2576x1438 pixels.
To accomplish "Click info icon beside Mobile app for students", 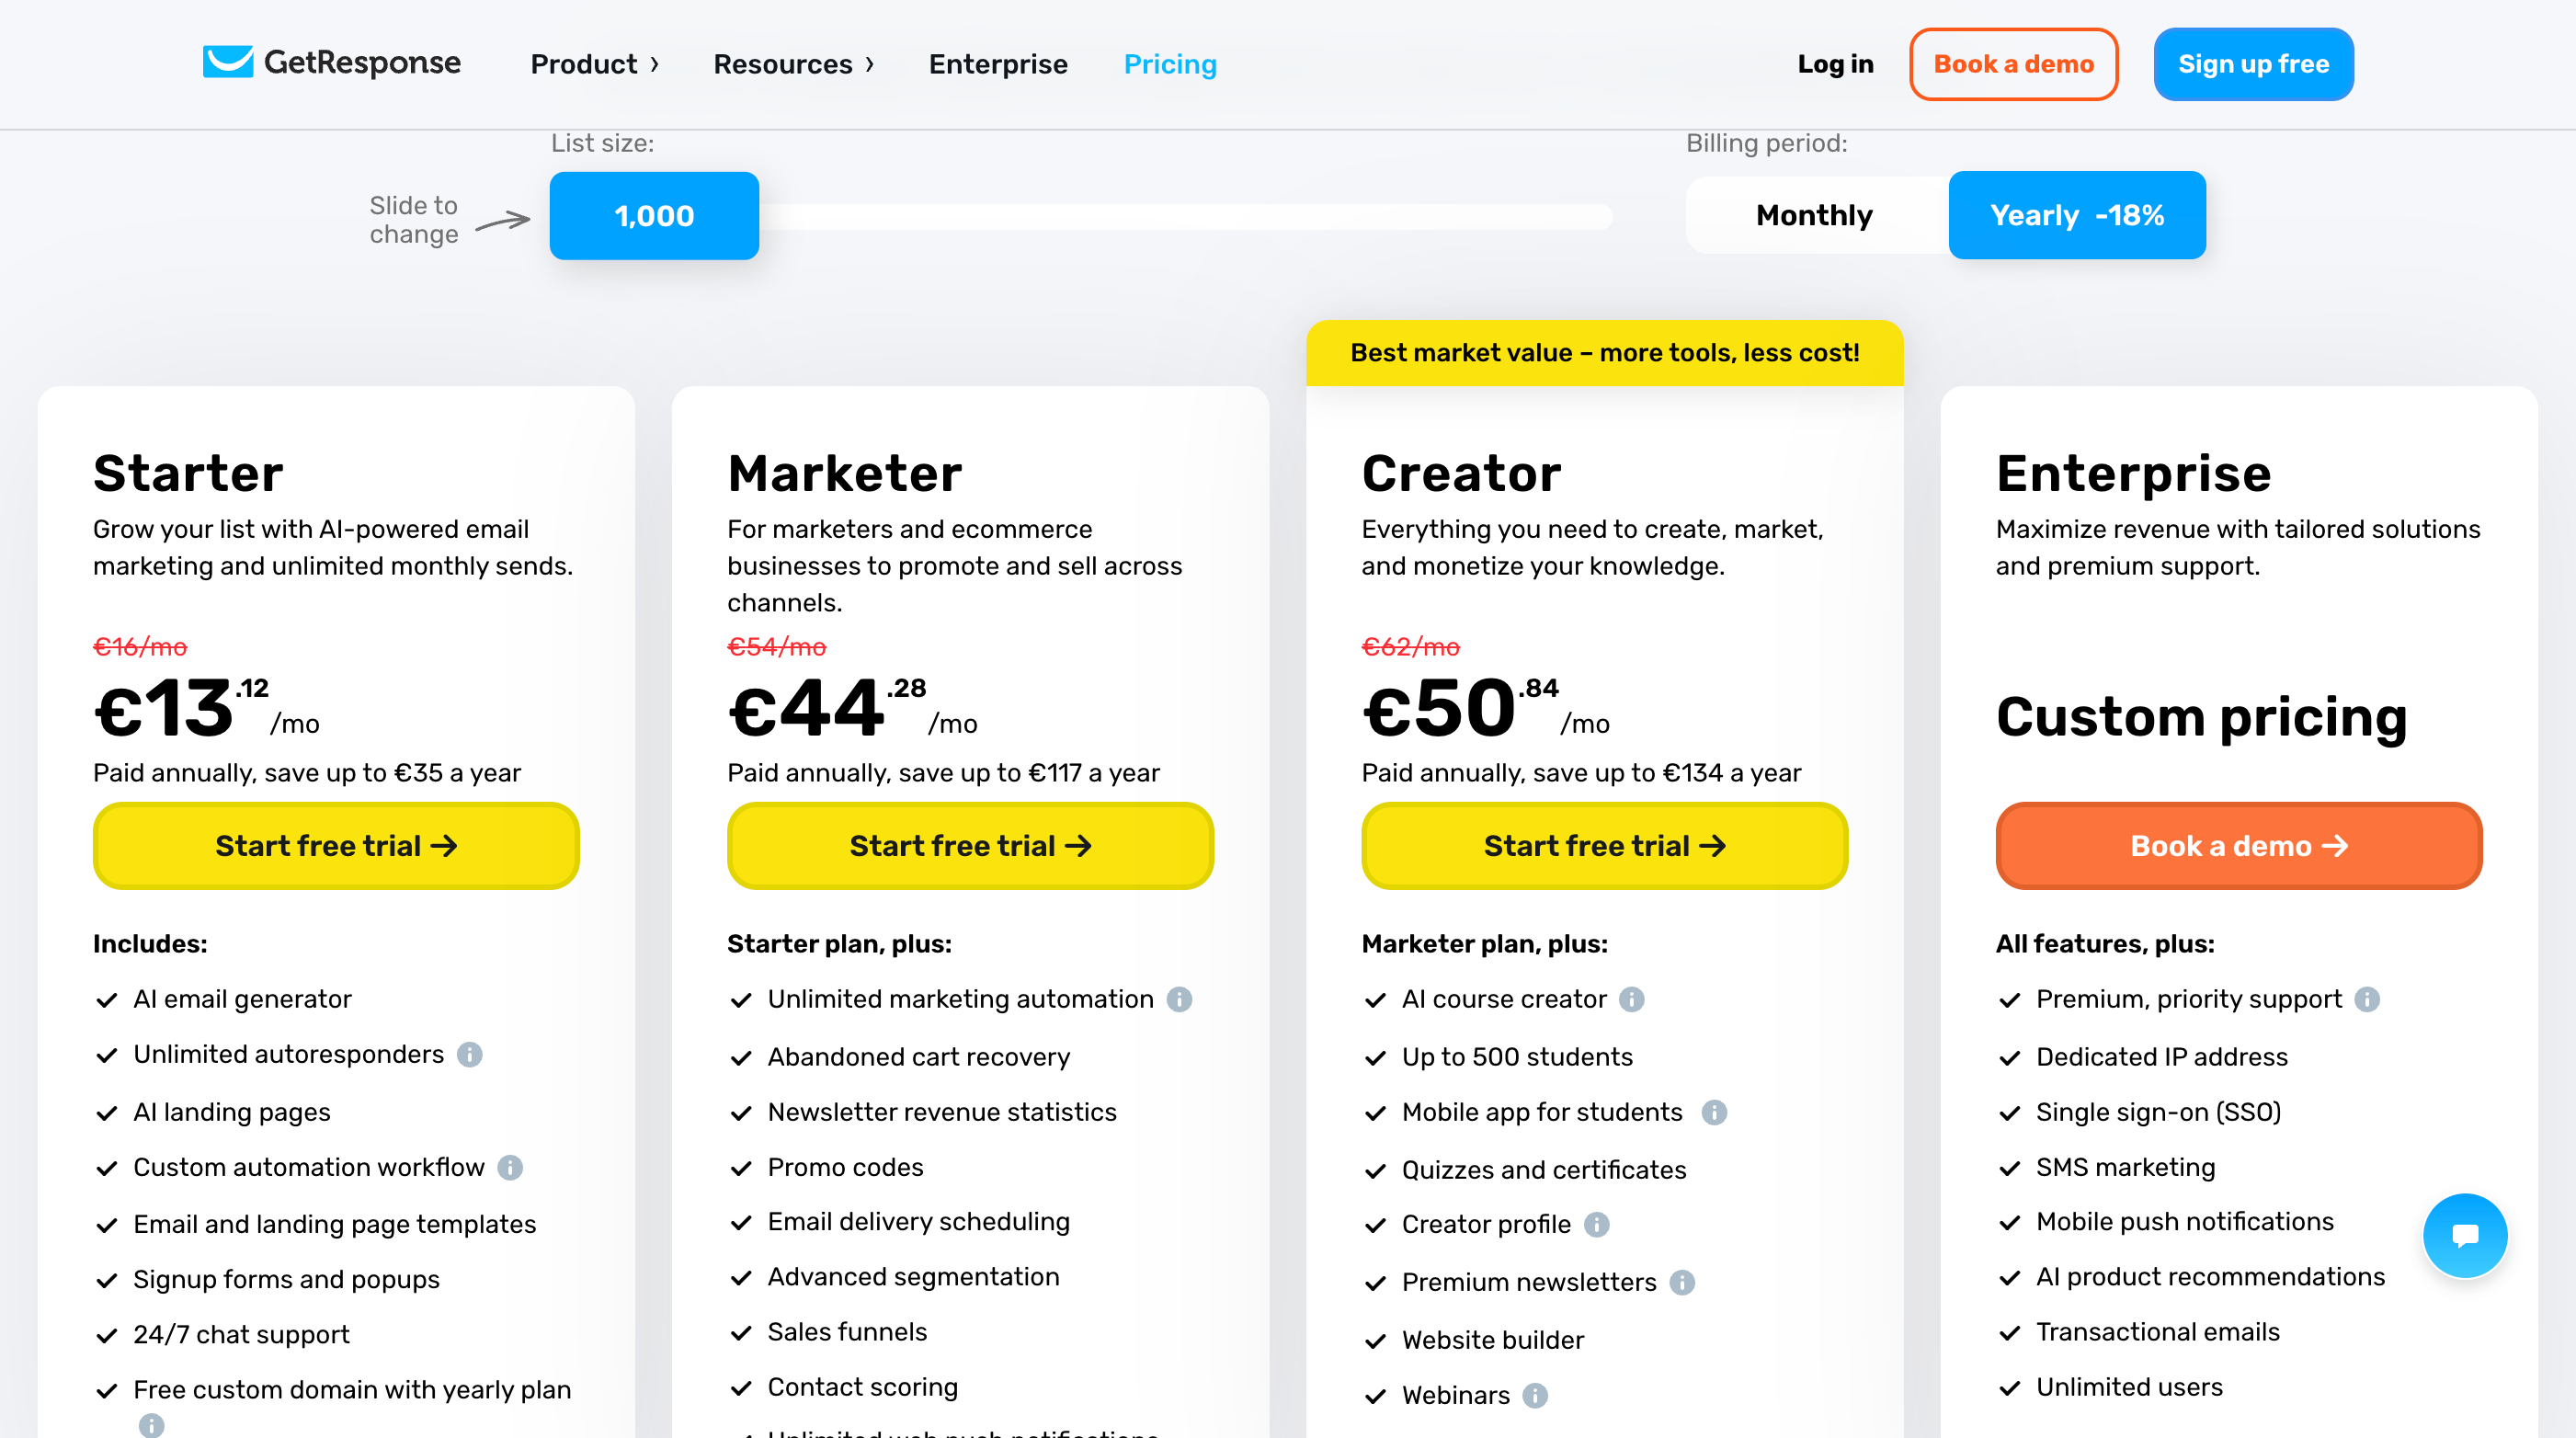I will [1714, 1113].
